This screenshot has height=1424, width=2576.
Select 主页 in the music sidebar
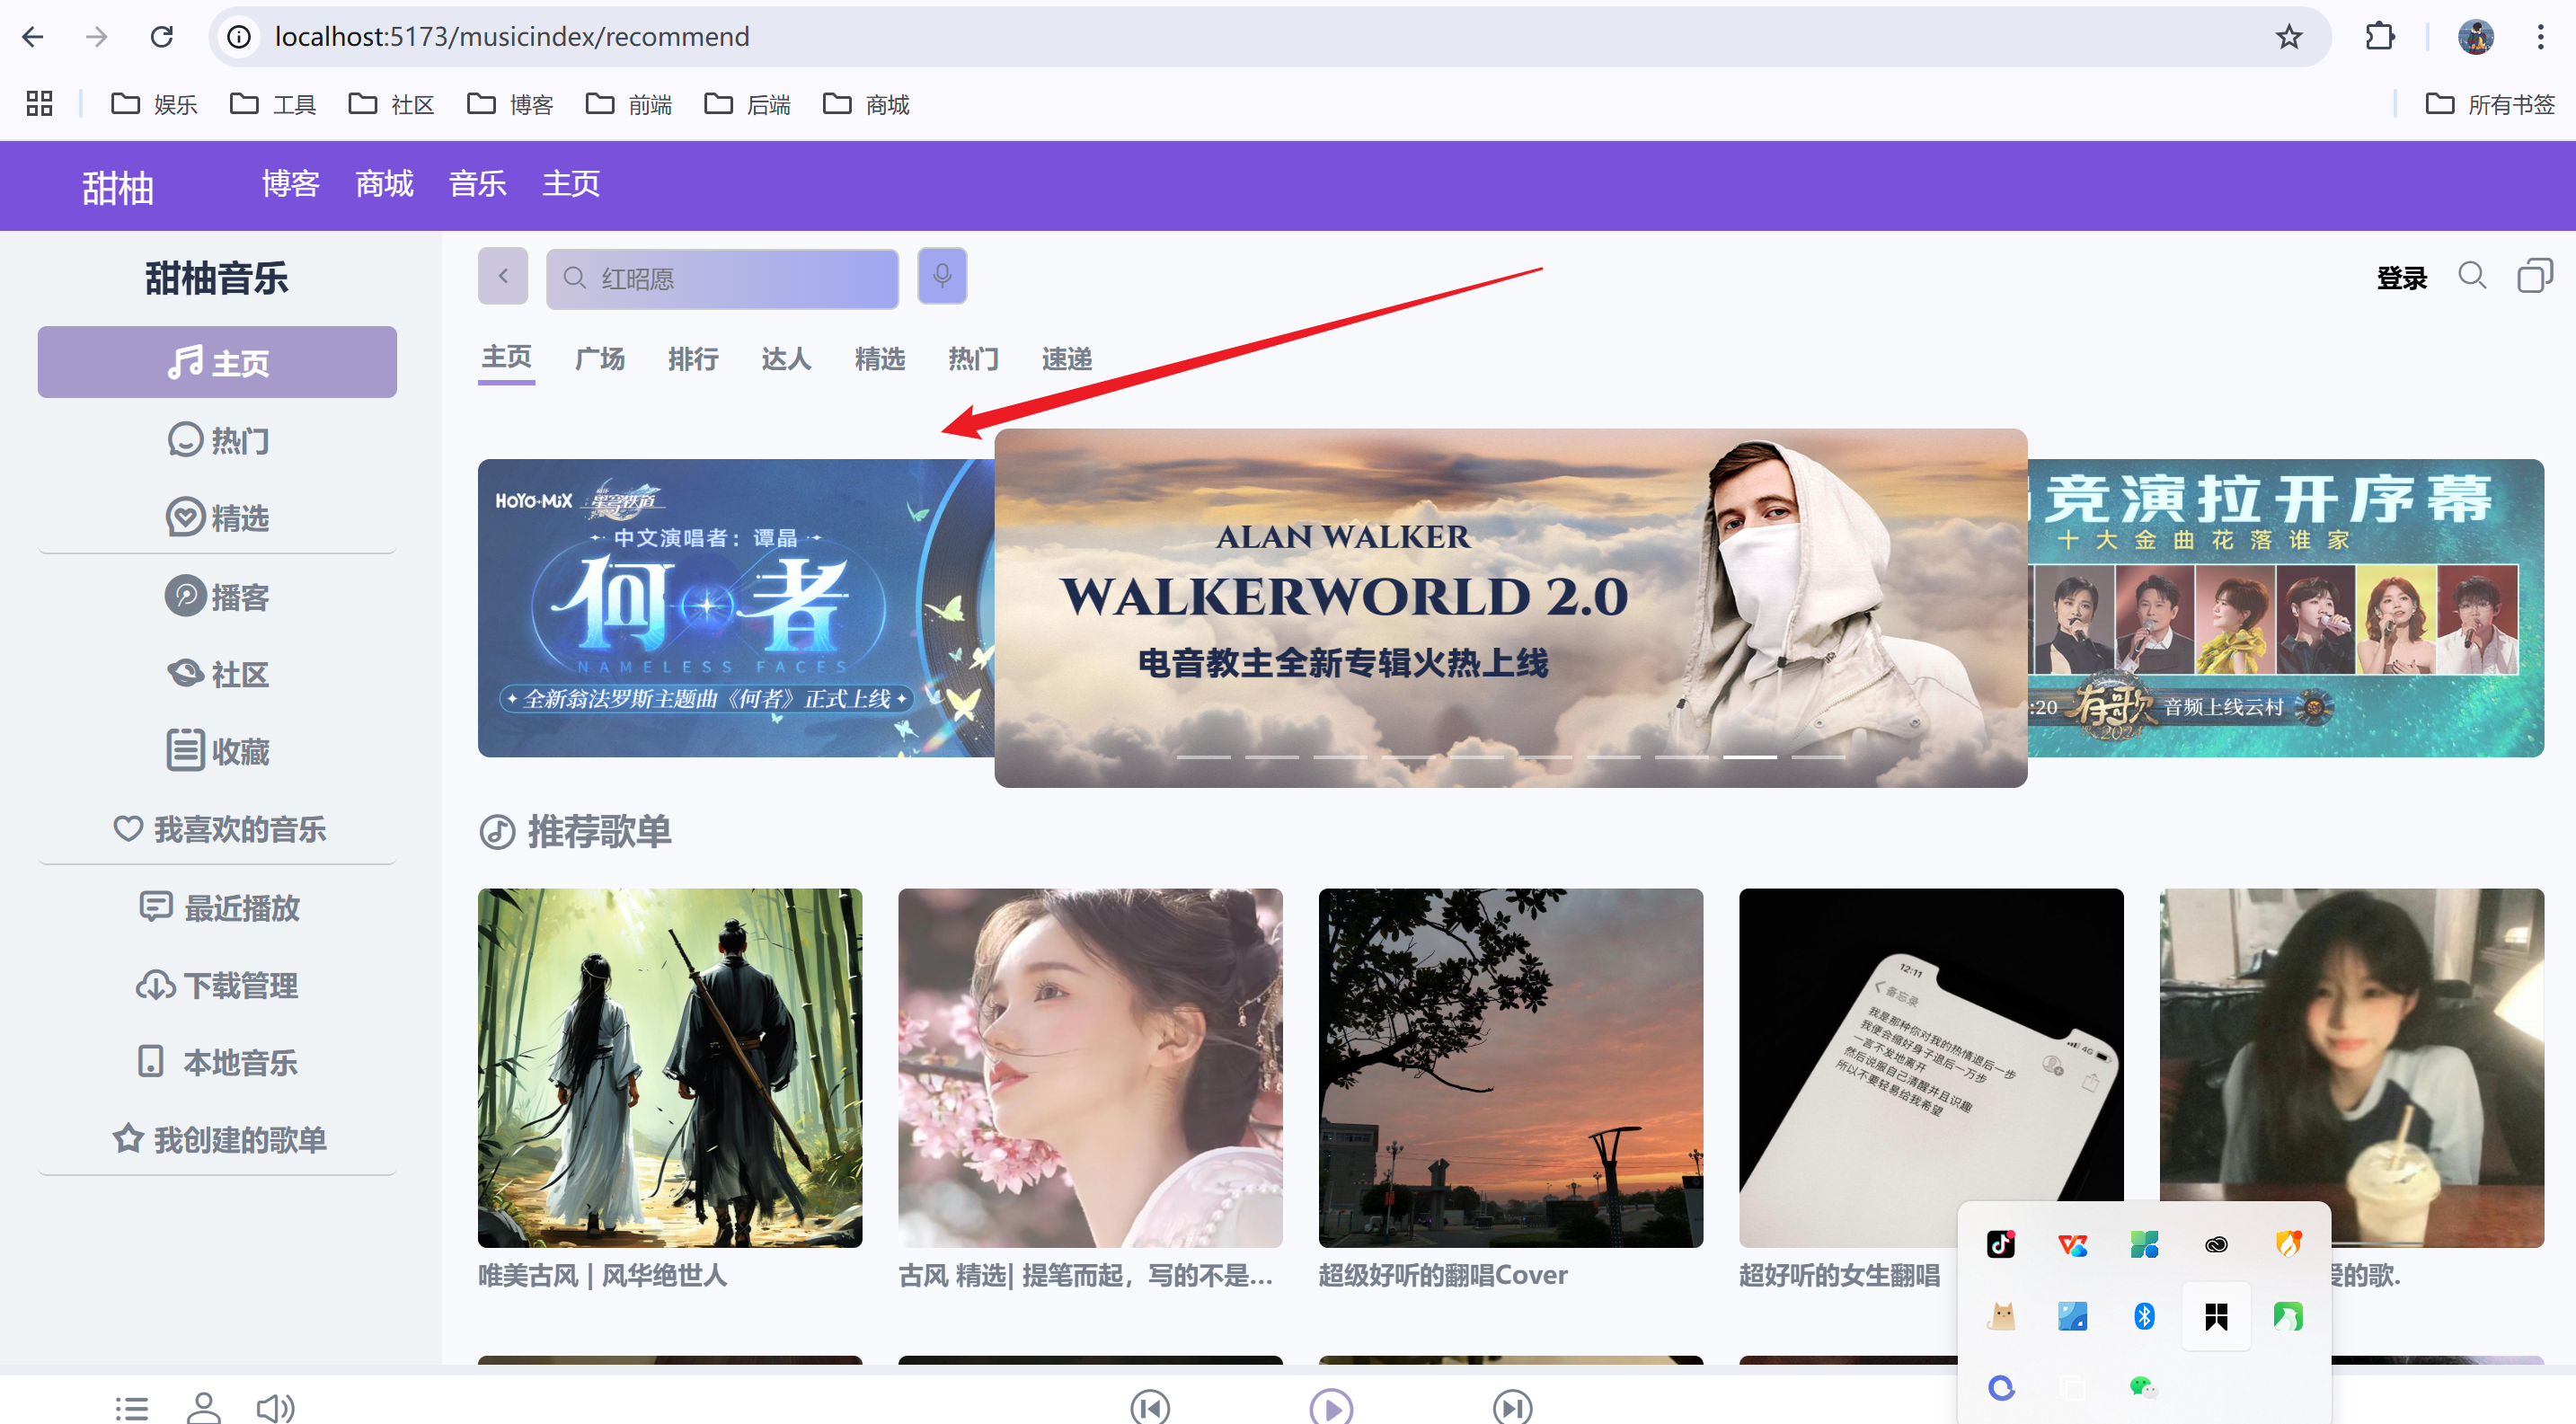coord(217,362)
